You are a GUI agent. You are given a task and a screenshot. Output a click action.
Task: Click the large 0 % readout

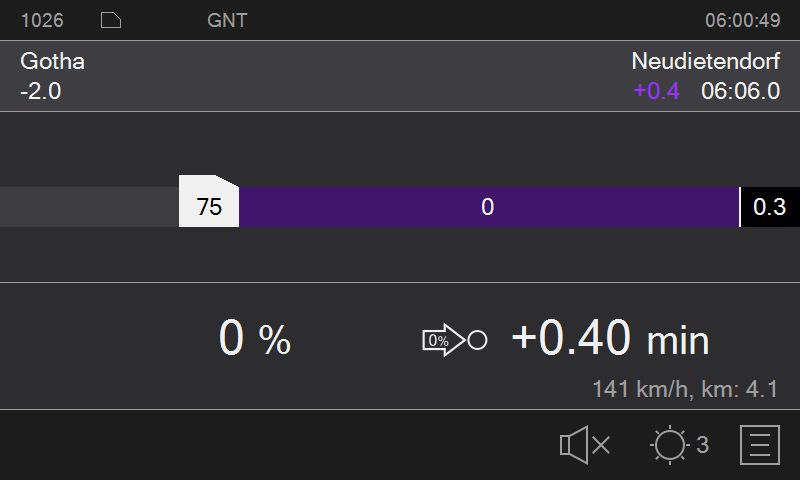click(255, 338)
